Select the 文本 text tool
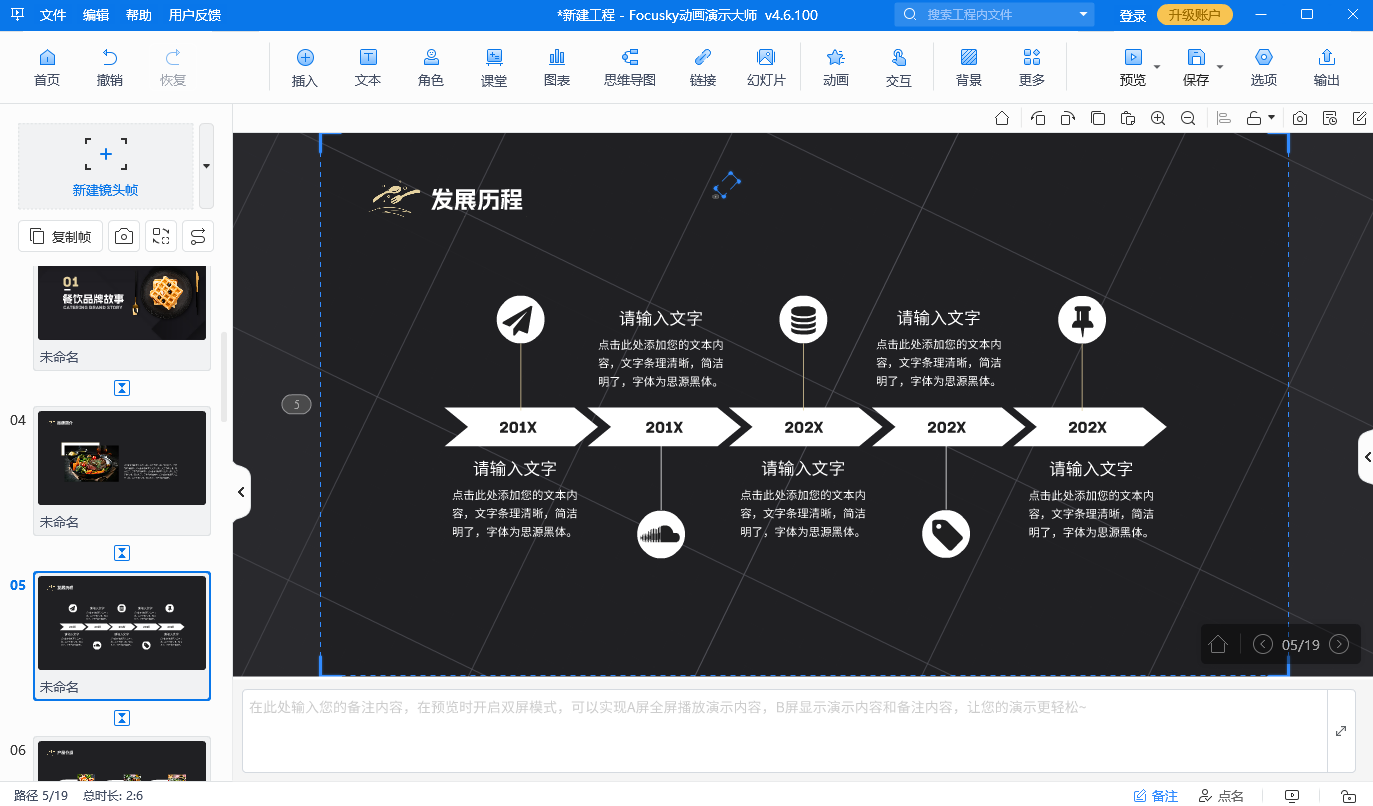 point(368,67)
